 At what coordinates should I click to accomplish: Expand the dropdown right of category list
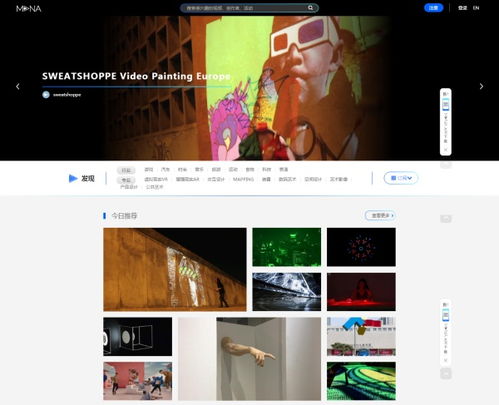click(401, 178)
